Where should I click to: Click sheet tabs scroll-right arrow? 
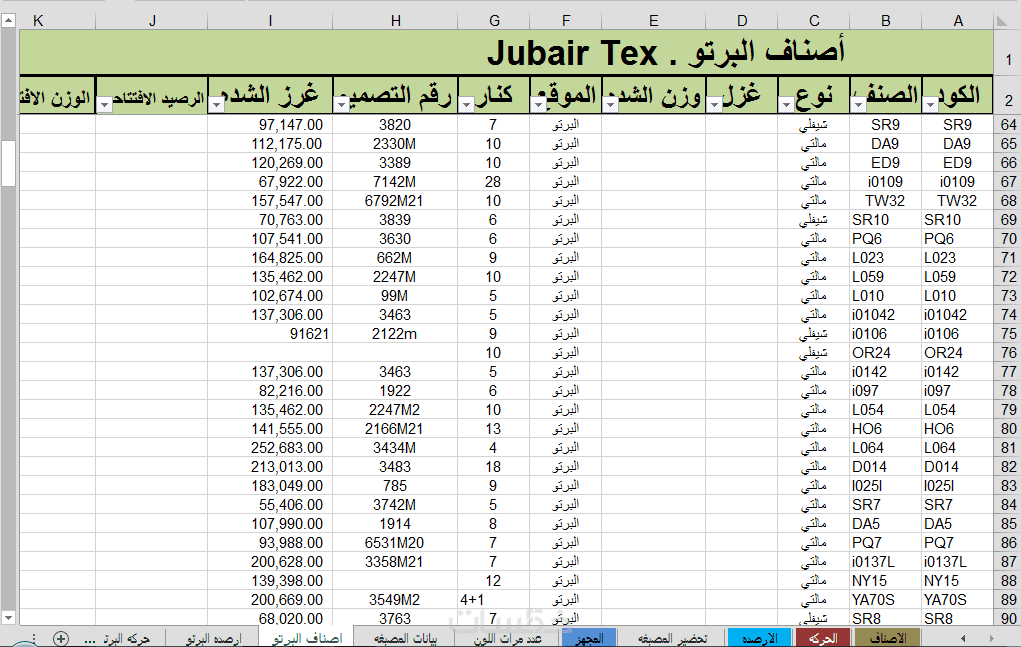click(x=992, y=639)
